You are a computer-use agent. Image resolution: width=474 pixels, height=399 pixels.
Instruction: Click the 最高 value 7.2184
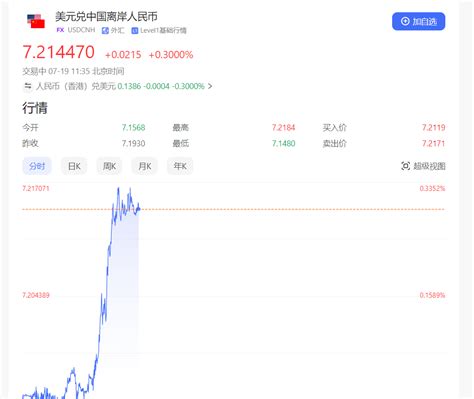283,128
